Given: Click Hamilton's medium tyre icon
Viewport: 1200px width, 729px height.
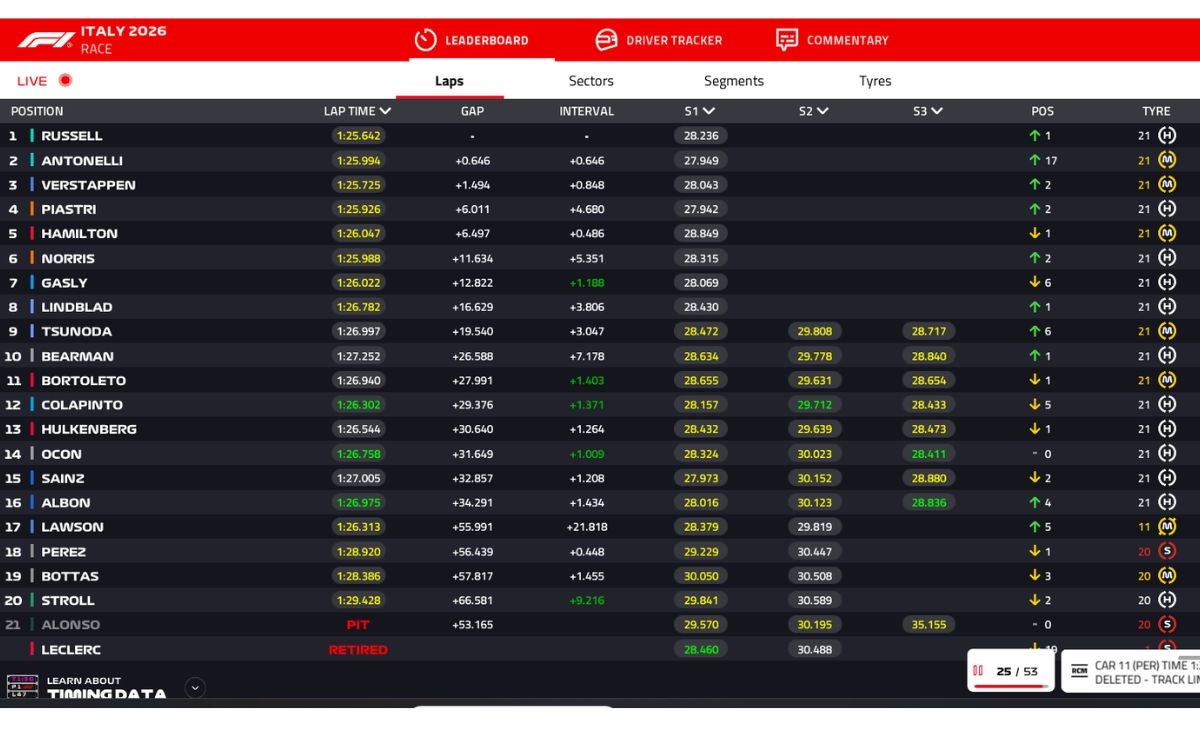Looking at the screenshot, I should (1167, 234).
